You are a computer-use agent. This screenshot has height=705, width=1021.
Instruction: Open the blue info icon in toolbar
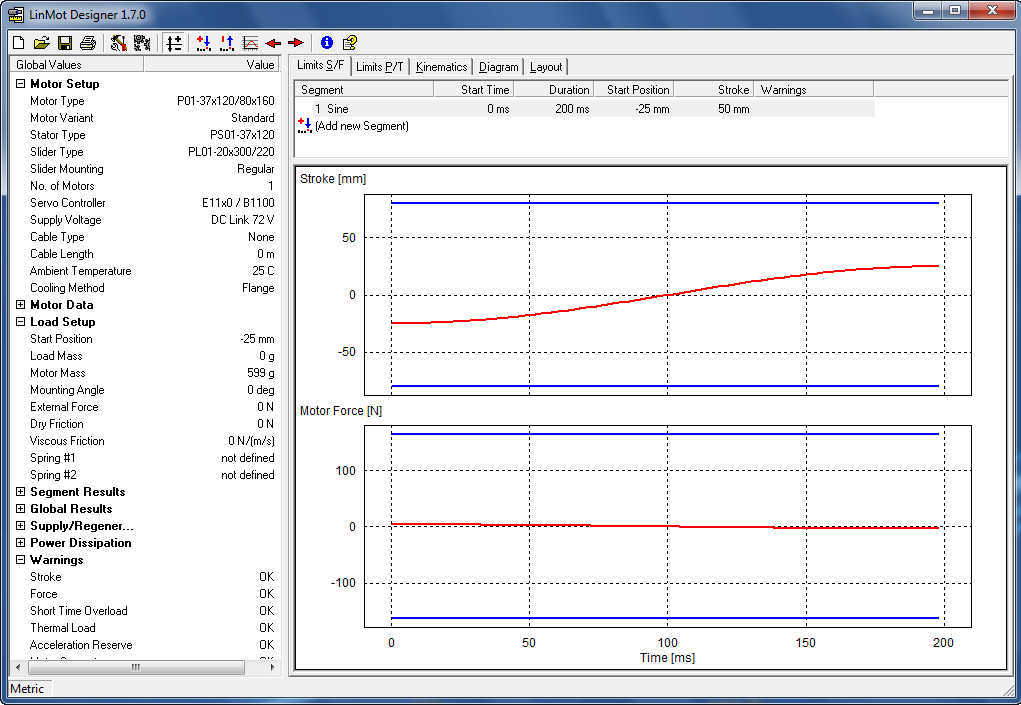(326, 43)
